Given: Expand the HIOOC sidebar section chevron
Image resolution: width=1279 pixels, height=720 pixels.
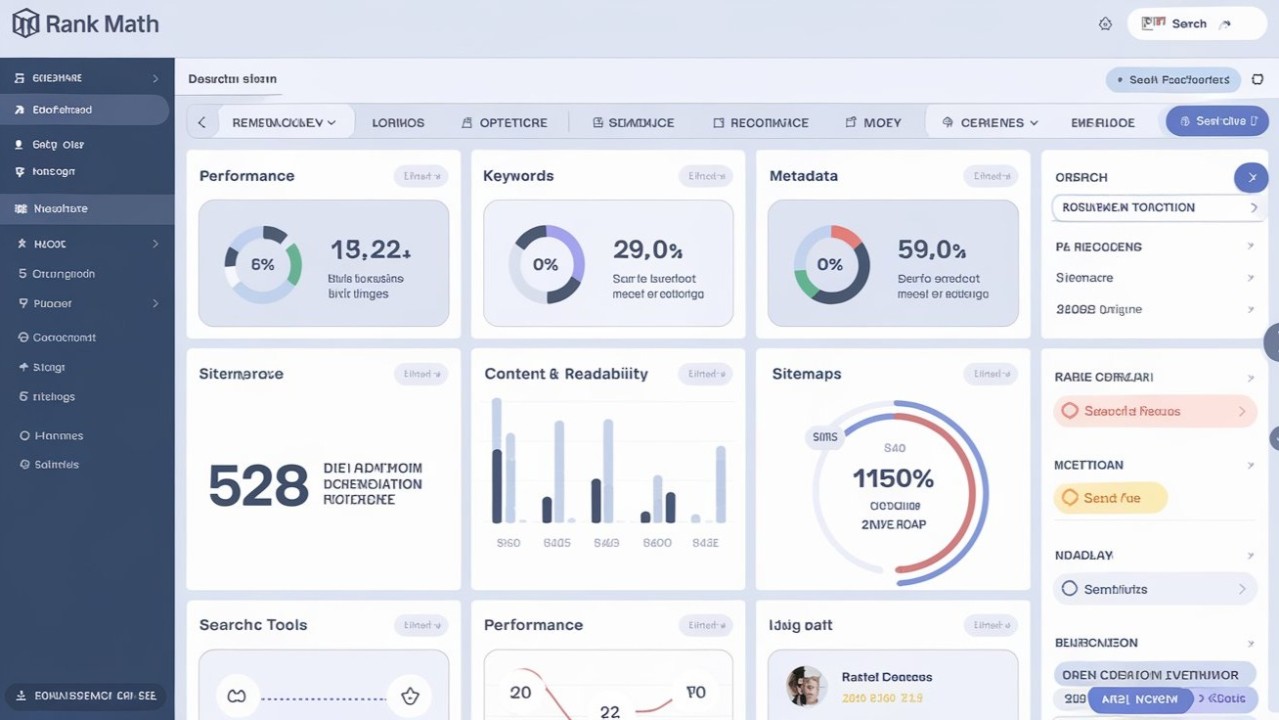Looking at the screenshot, I should pyautogui.click(x=155, y=244).
